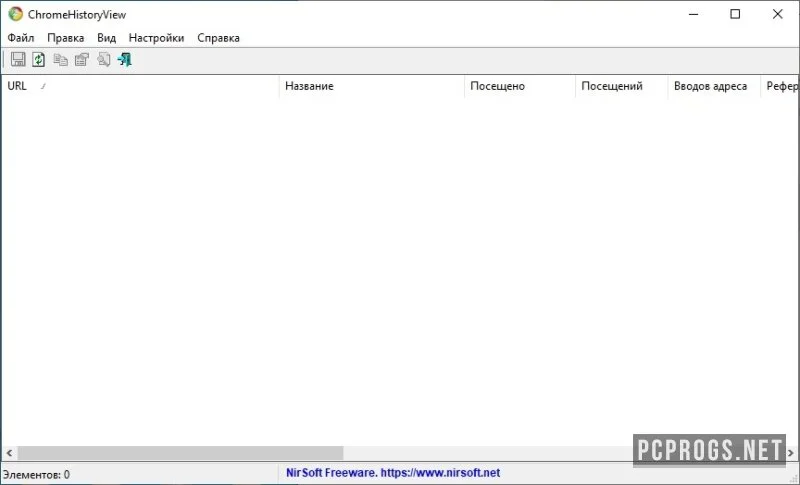The width and height of the screenshot is (800, 485).
Task: Sort by the Вводов адреса column header
Action: [x=714, y=86]
